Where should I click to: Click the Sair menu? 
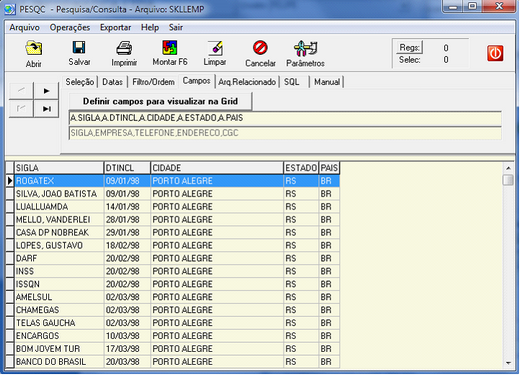click(x=176, y=27)
